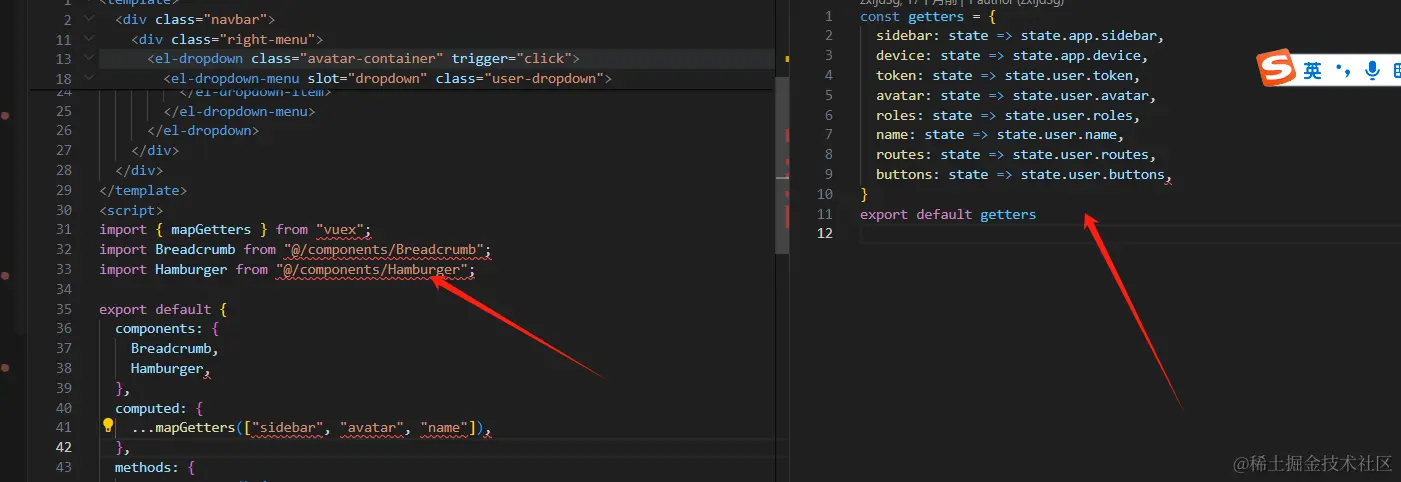Jump to sticky line div class="right-menu"

pyautogui.click(x=227, y=40)
